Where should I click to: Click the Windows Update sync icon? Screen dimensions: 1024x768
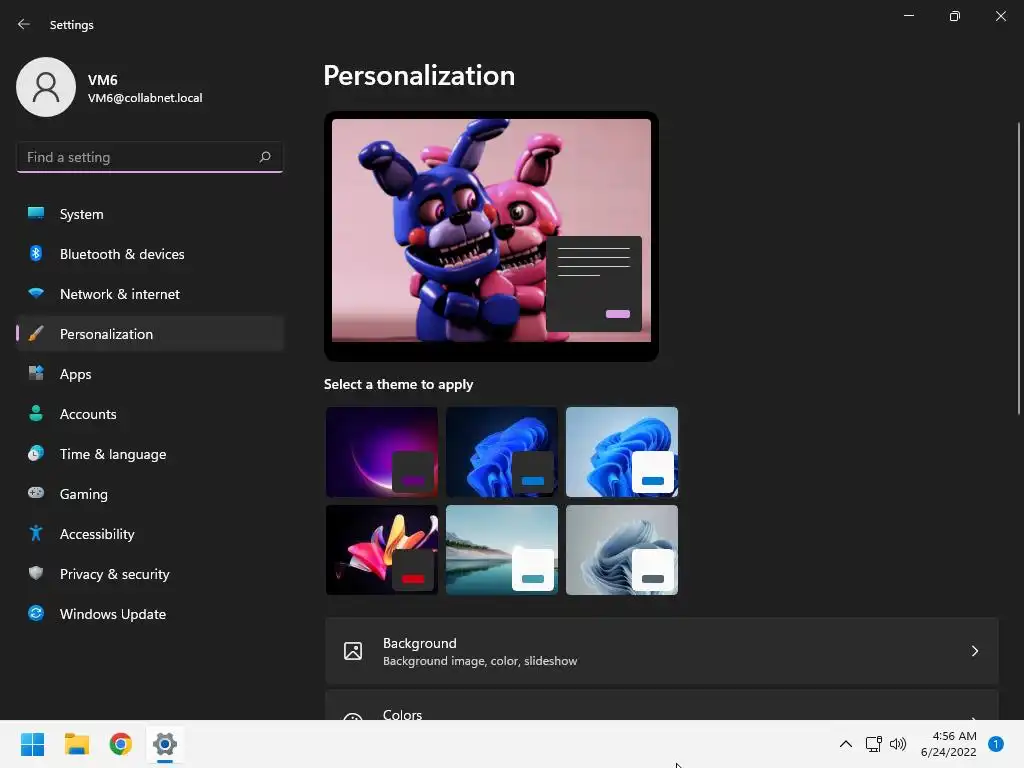pos(36,613)
